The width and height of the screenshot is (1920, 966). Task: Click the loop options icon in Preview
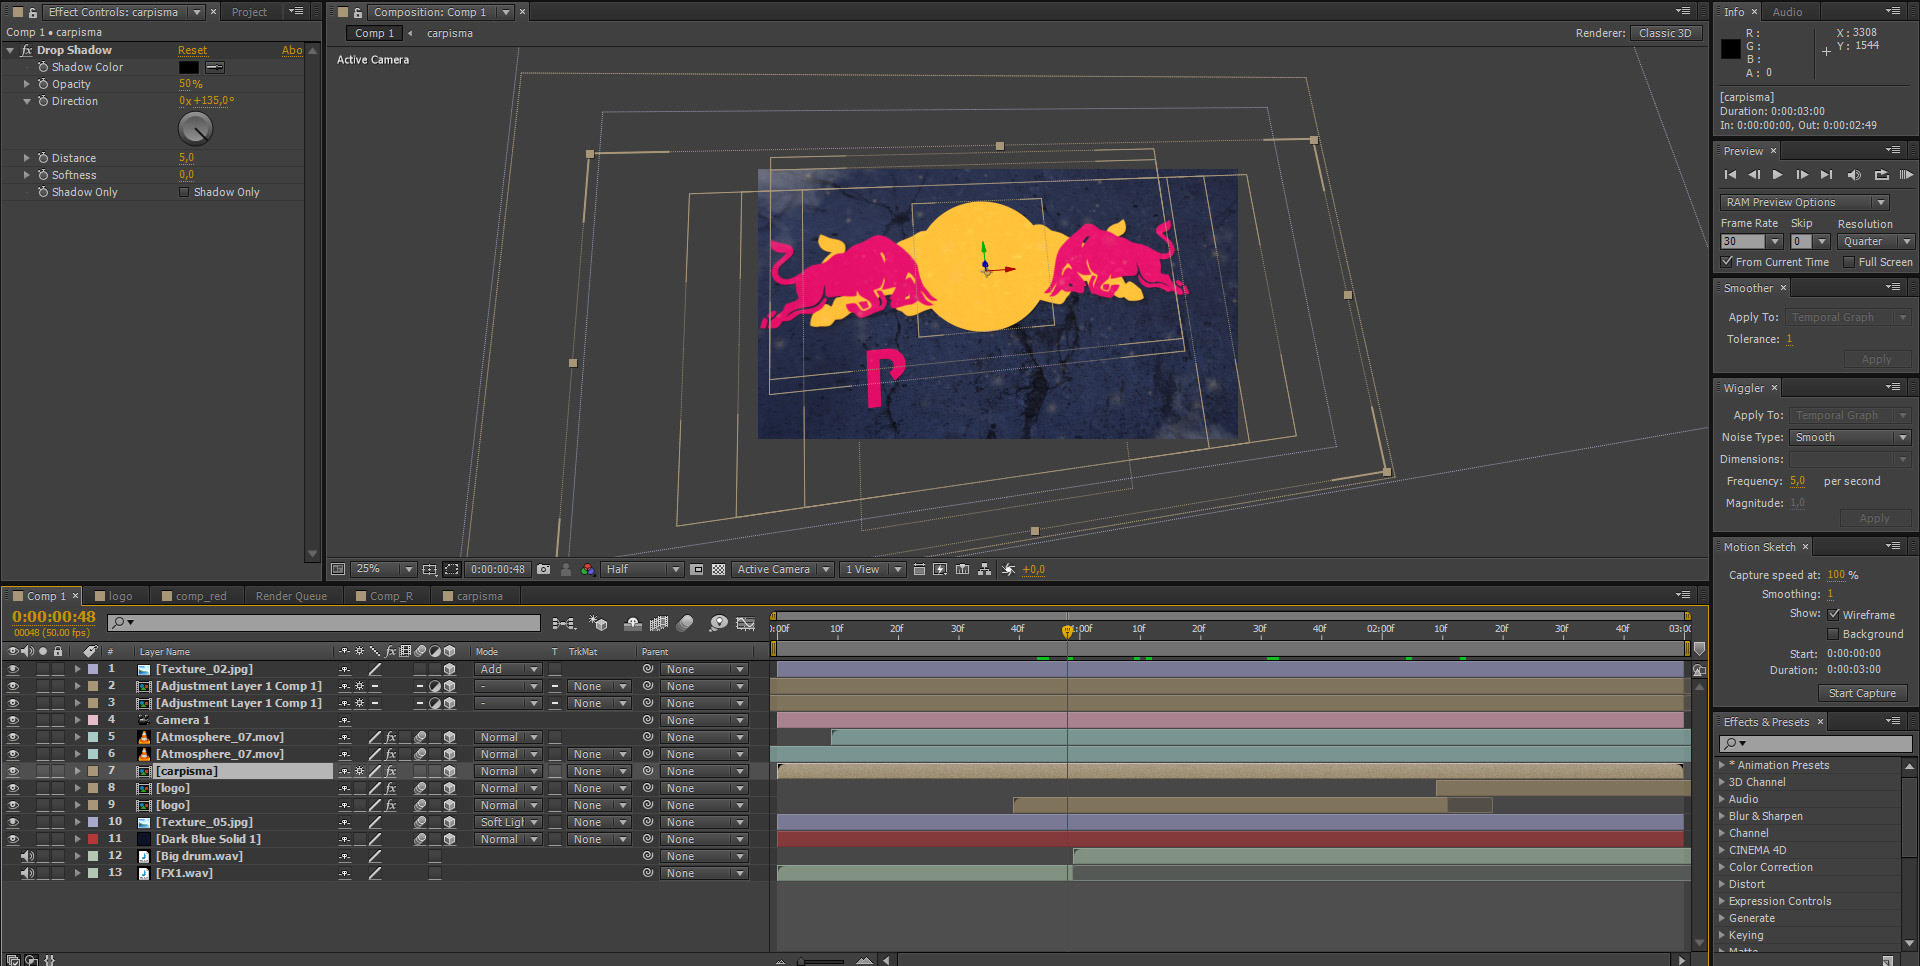coord(1881,175)
